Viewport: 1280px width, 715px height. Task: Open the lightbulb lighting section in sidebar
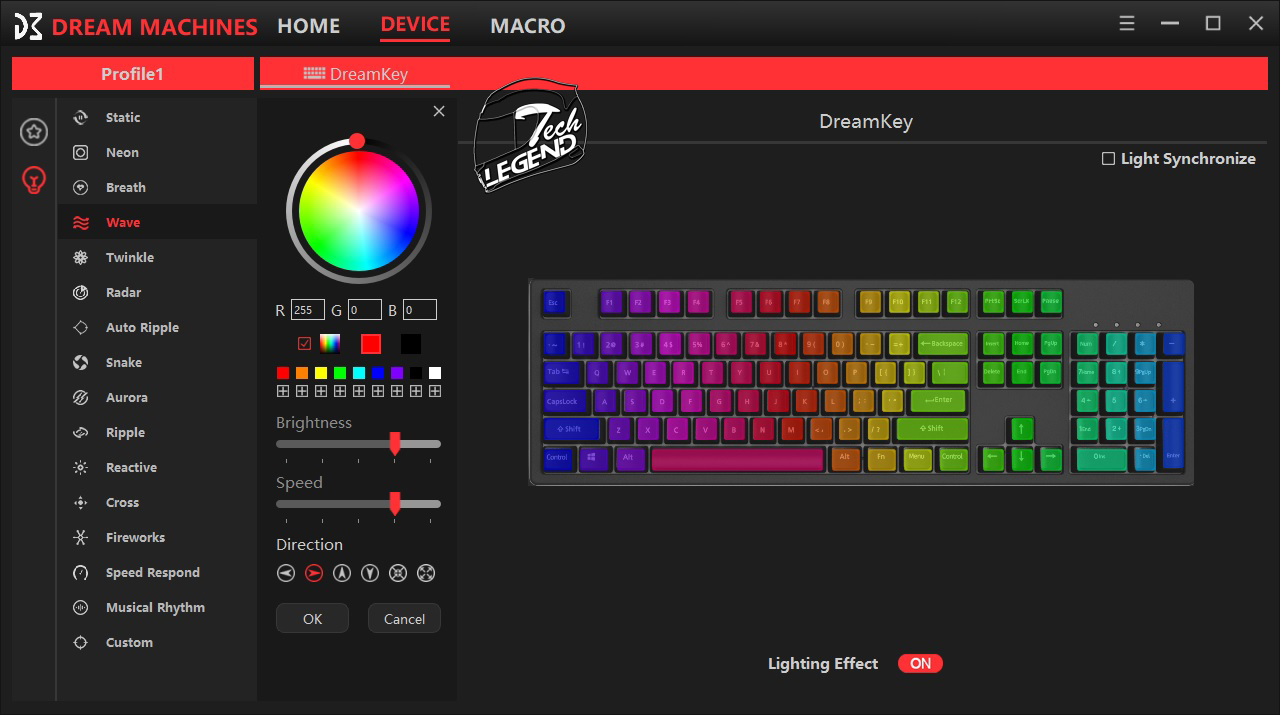click(x=34, y=180)
